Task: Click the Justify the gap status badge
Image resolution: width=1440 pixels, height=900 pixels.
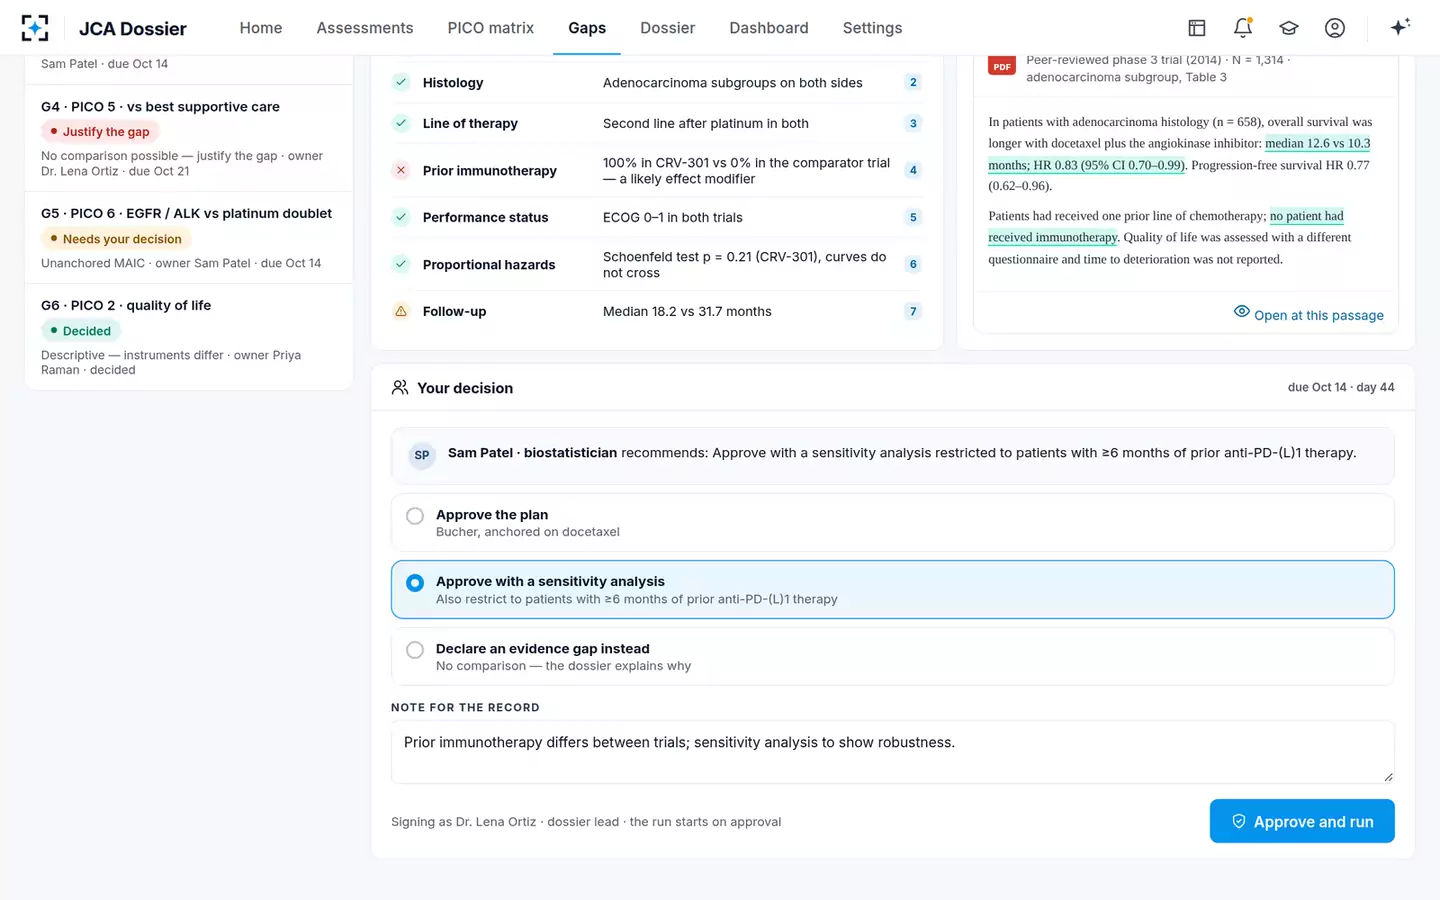Action: 100,131
